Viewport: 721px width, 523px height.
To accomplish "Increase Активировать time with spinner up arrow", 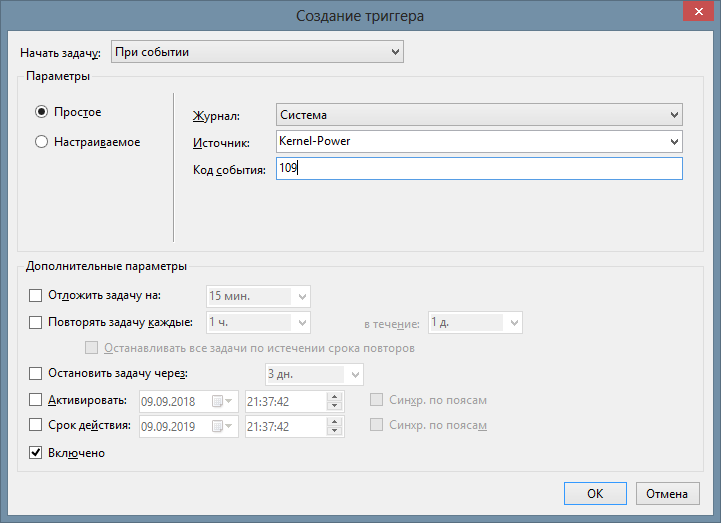I will point(334,396).
